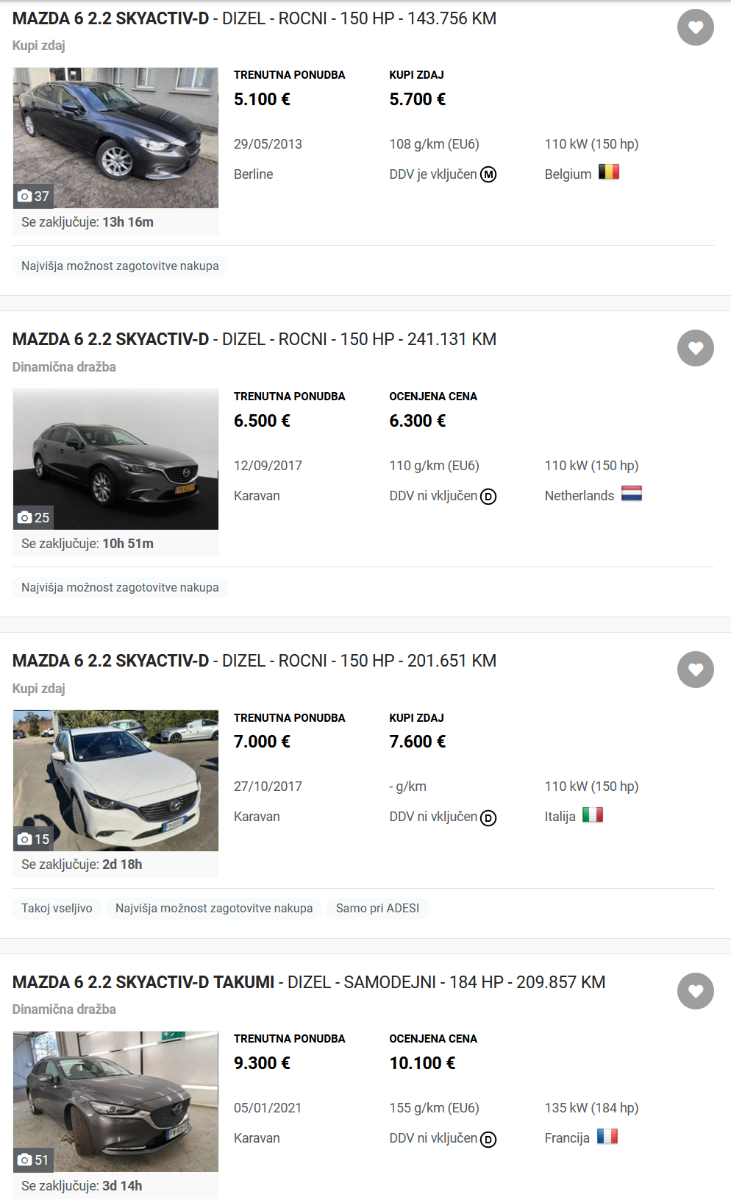
Task: Click the D VAT icon on Francija listing
Action: [x=488, y=1139]
